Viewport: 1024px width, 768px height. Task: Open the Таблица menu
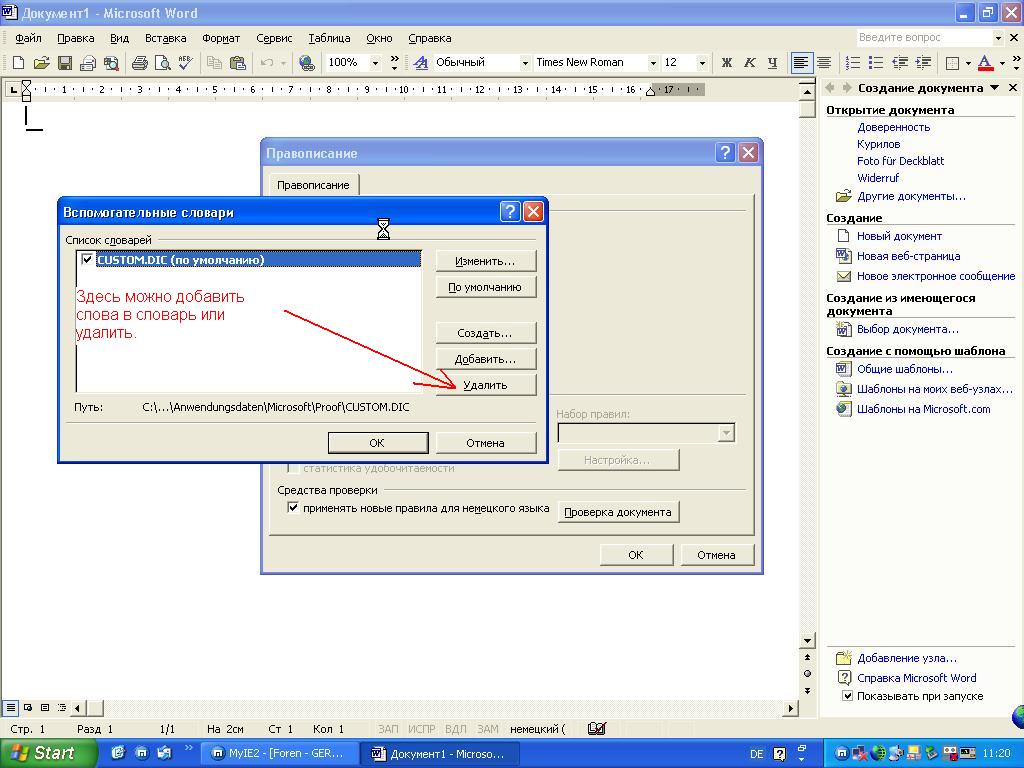tap(329, 38)
